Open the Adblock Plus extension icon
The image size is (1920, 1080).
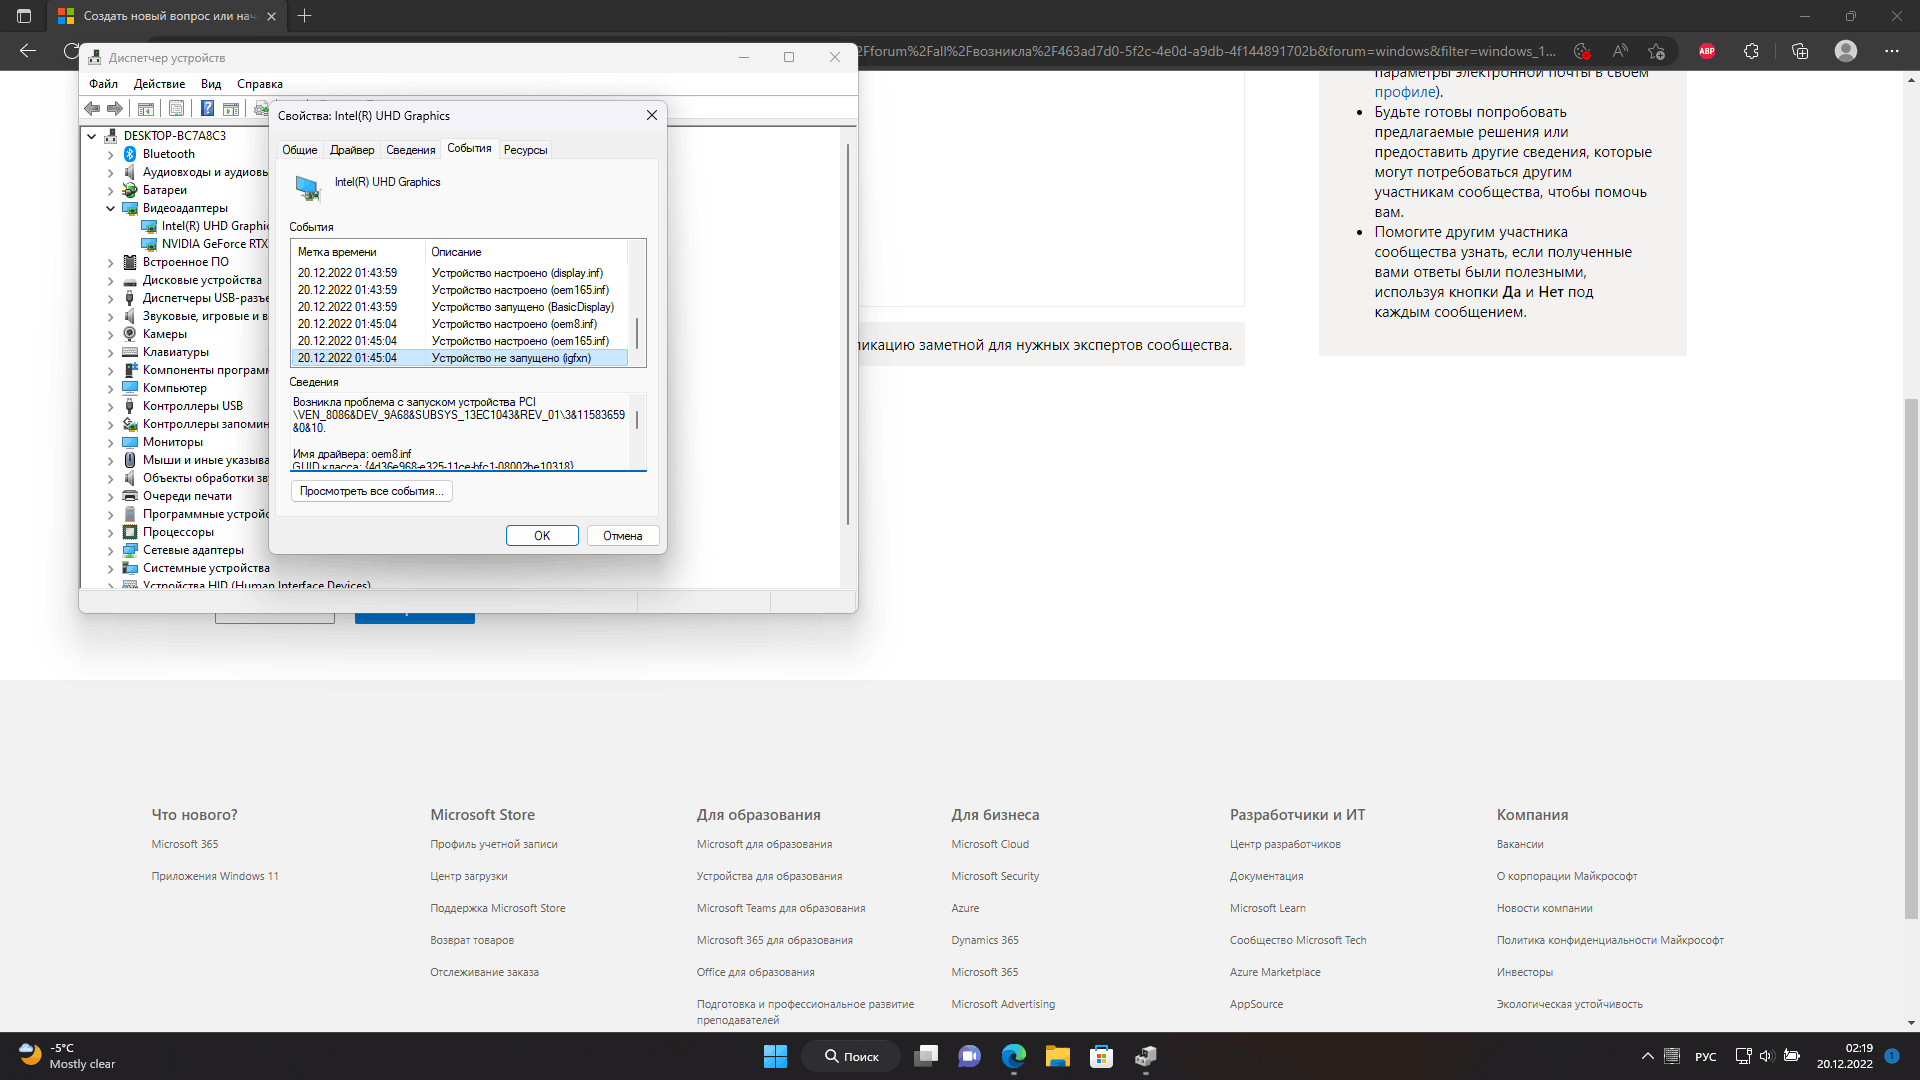coord(1707,51)
